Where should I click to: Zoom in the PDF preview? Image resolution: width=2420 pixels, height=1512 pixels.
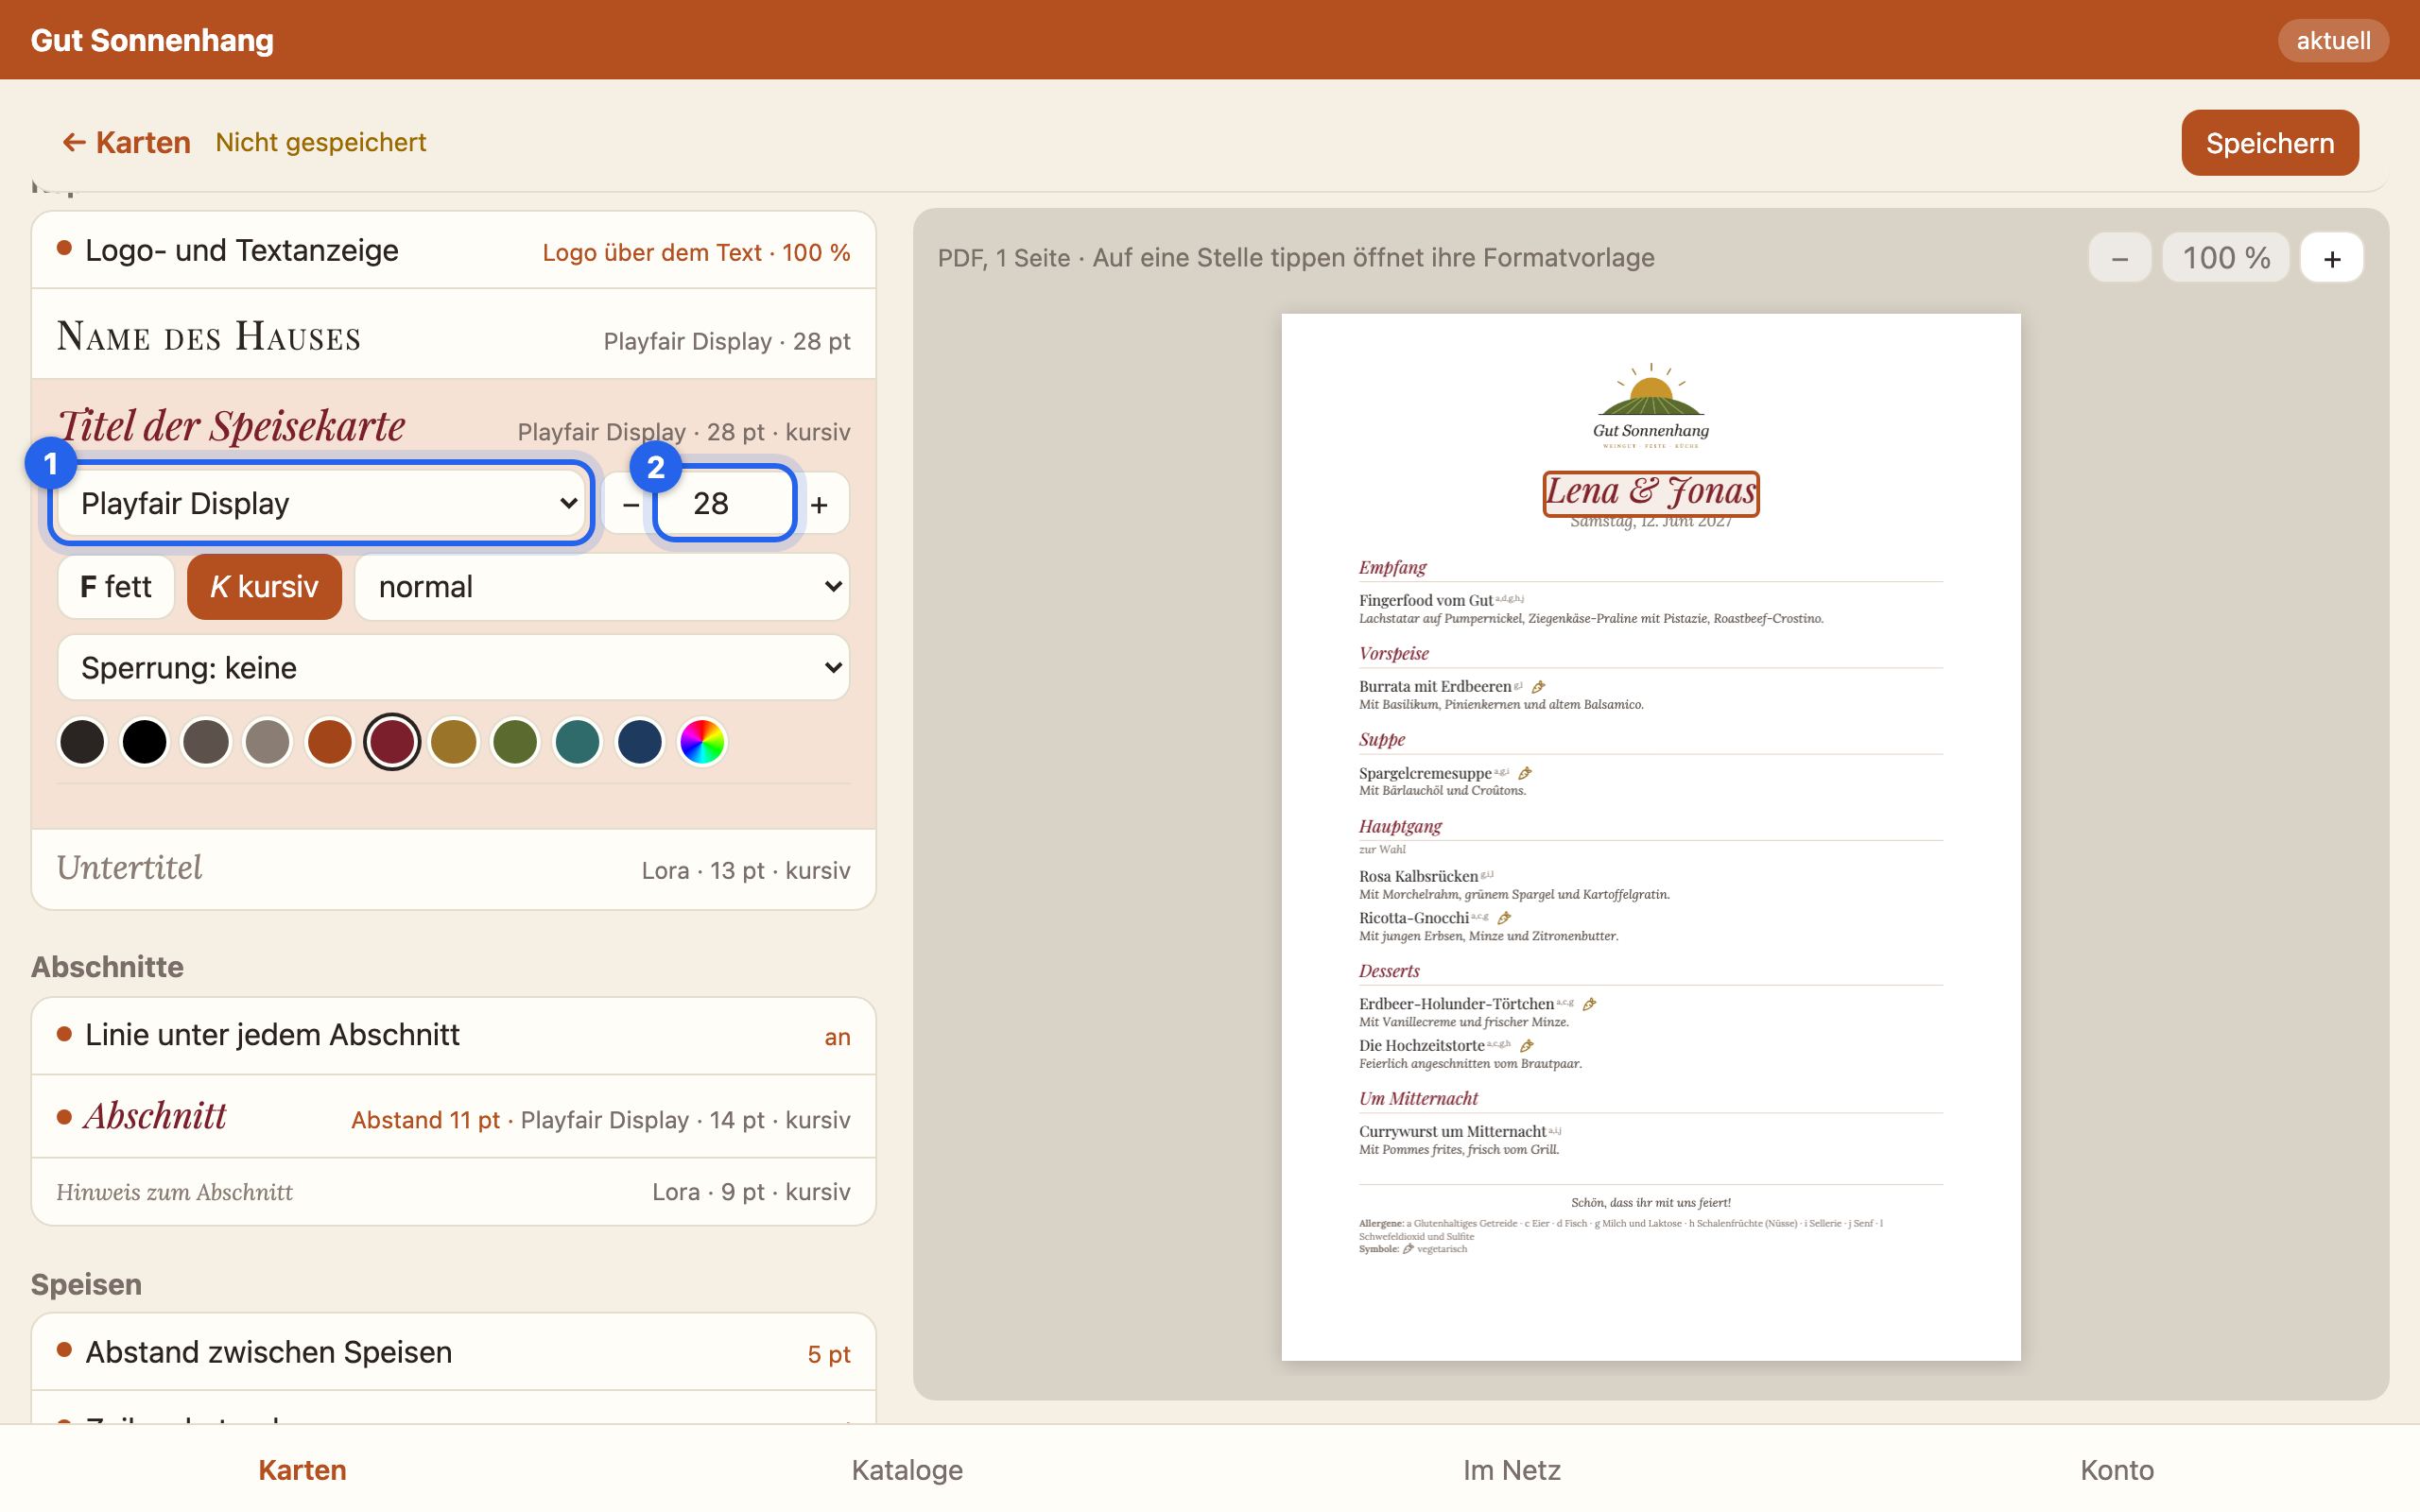(2332, 258)
